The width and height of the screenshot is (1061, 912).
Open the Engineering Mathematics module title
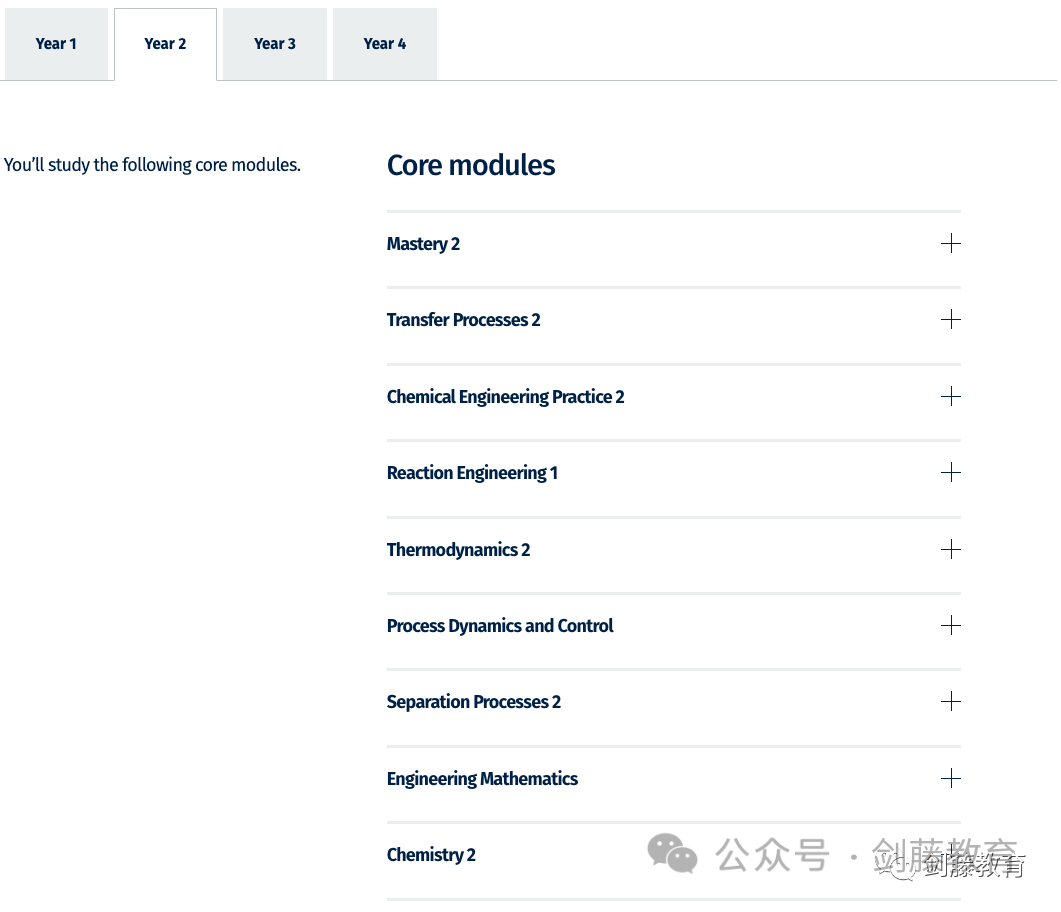pos(482,779)
